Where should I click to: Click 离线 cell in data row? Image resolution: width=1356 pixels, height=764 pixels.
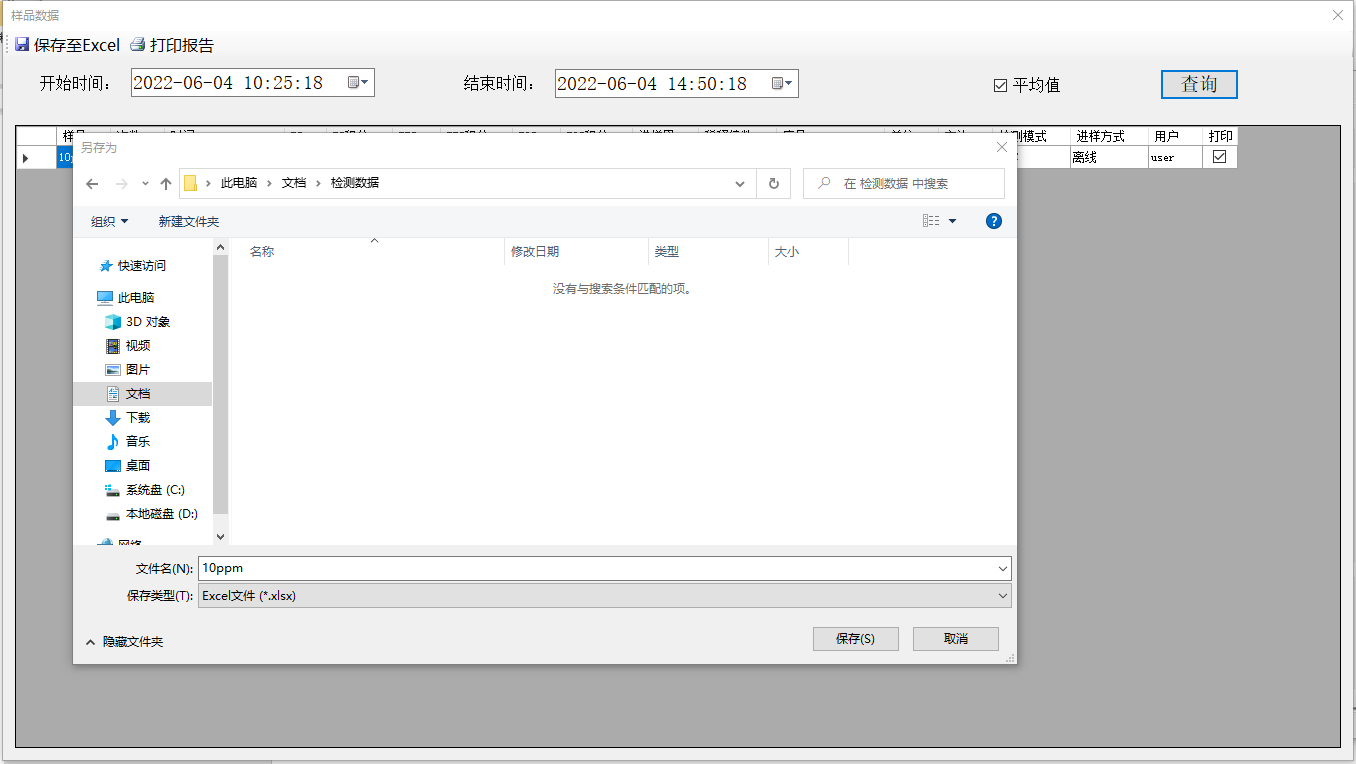pos(1109,157)
